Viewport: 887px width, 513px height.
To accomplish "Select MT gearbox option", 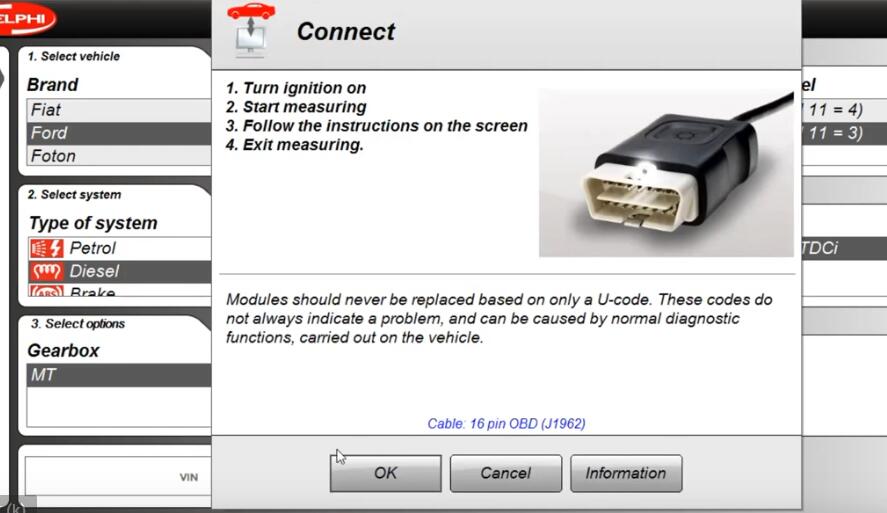I will point(119,375).
